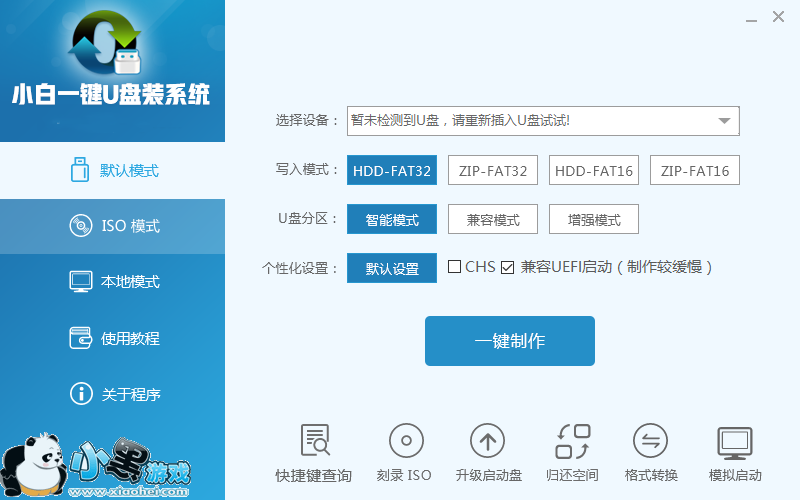Click 格式转换 text label

tap(651, 476)
